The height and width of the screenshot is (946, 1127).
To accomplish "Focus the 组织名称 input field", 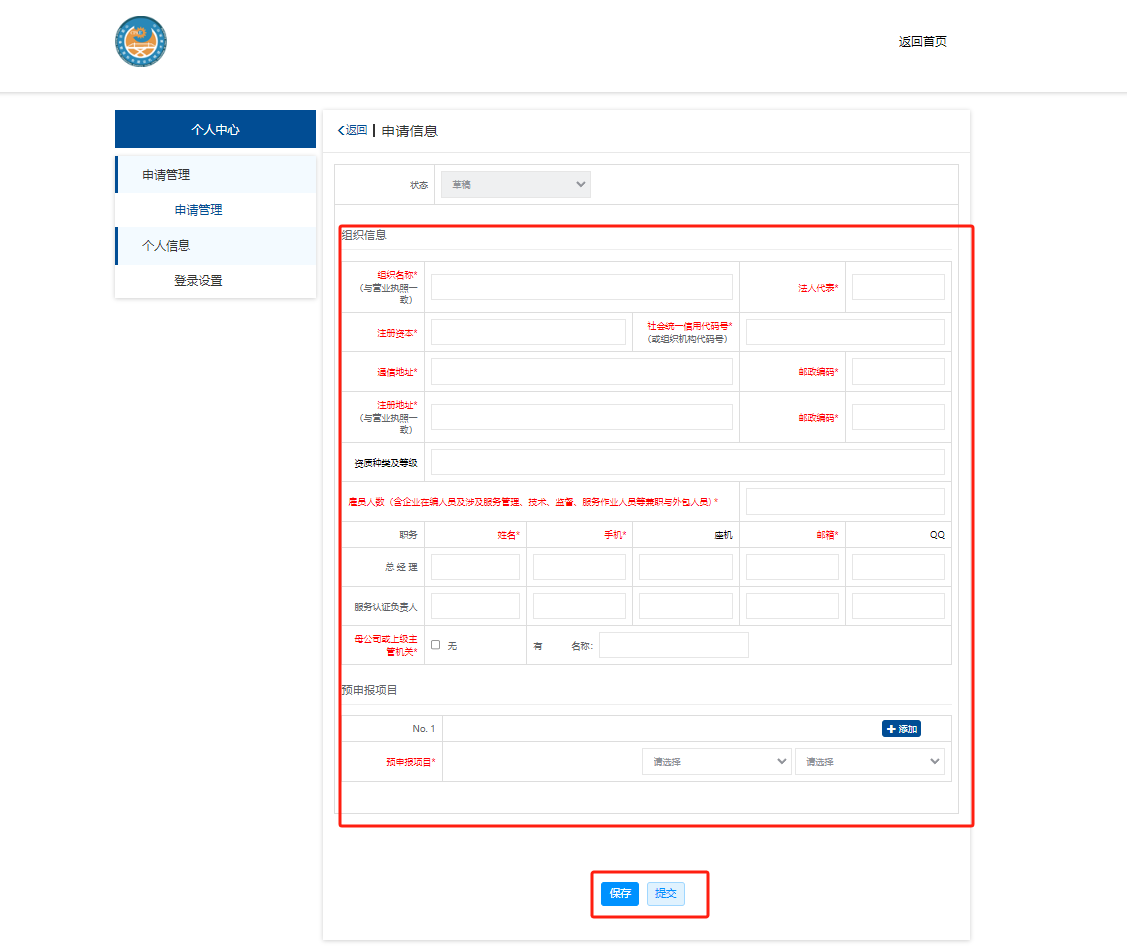I will click(x=581, y=287).
